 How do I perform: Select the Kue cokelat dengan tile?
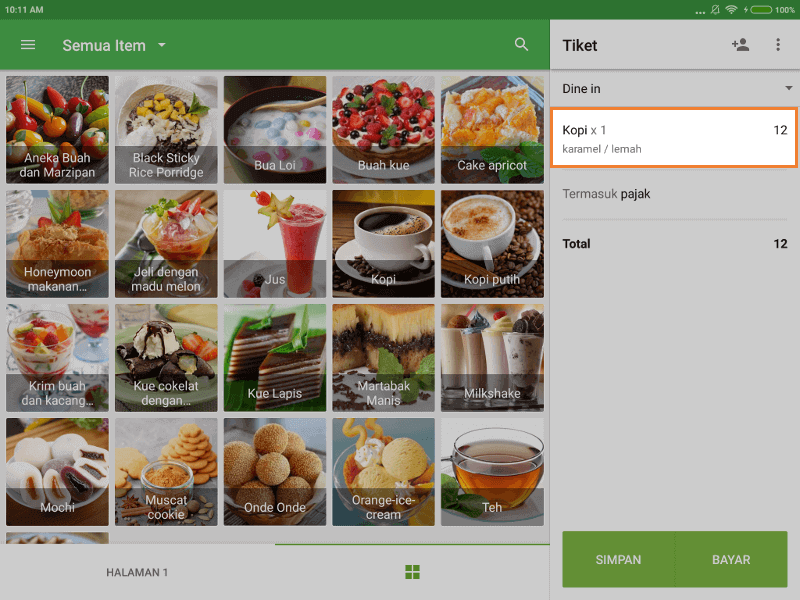pos(166,358)
